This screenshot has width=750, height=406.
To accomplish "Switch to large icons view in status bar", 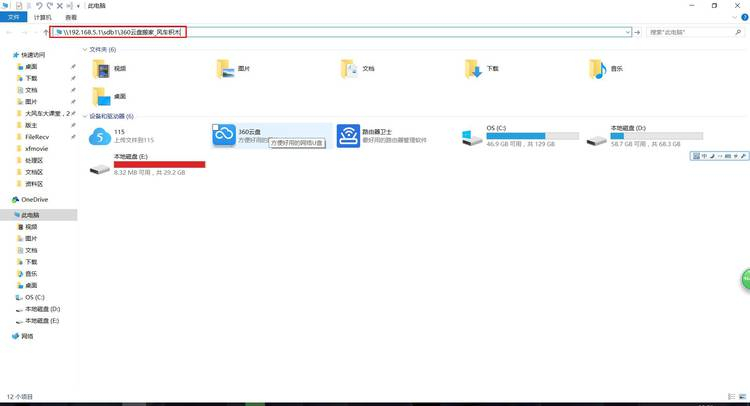I will coord(742,396).
